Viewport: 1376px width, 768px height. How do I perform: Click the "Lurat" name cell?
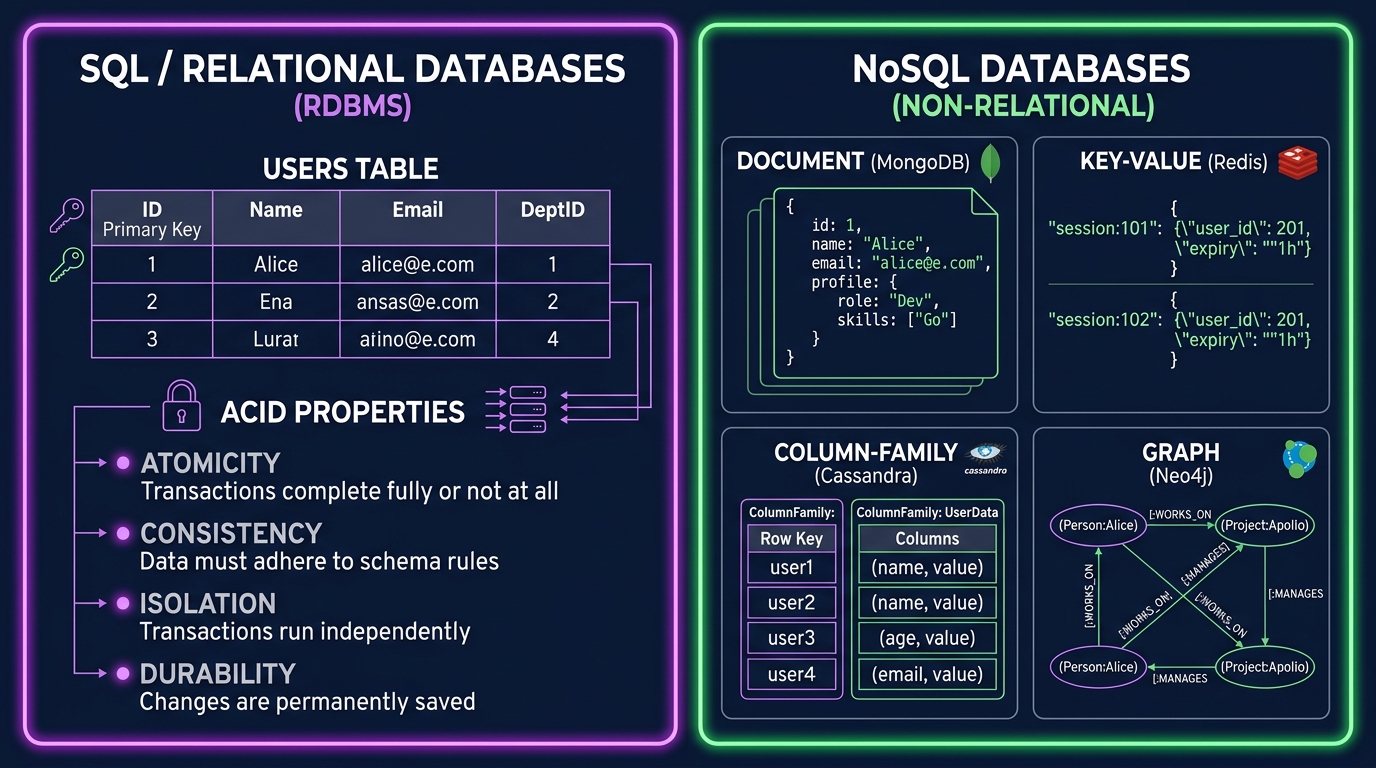coord(276,339)
